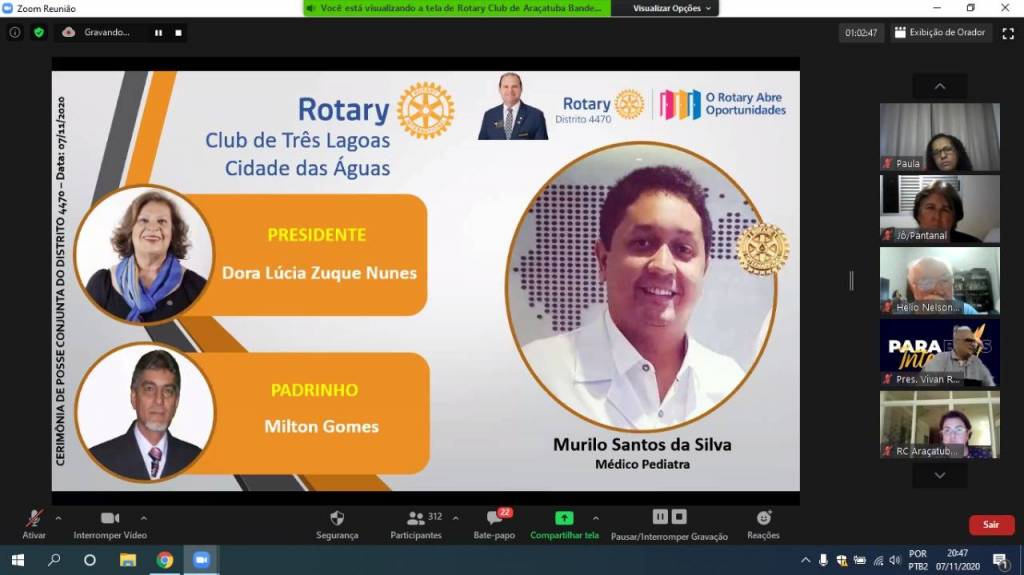Click the meeting information icon

click(x=15, y=32)
